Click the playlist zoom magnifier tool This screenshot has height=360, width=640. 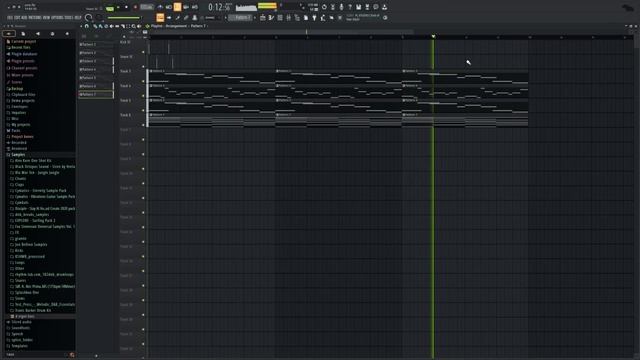pyautogui.click(x=133, y=26)
